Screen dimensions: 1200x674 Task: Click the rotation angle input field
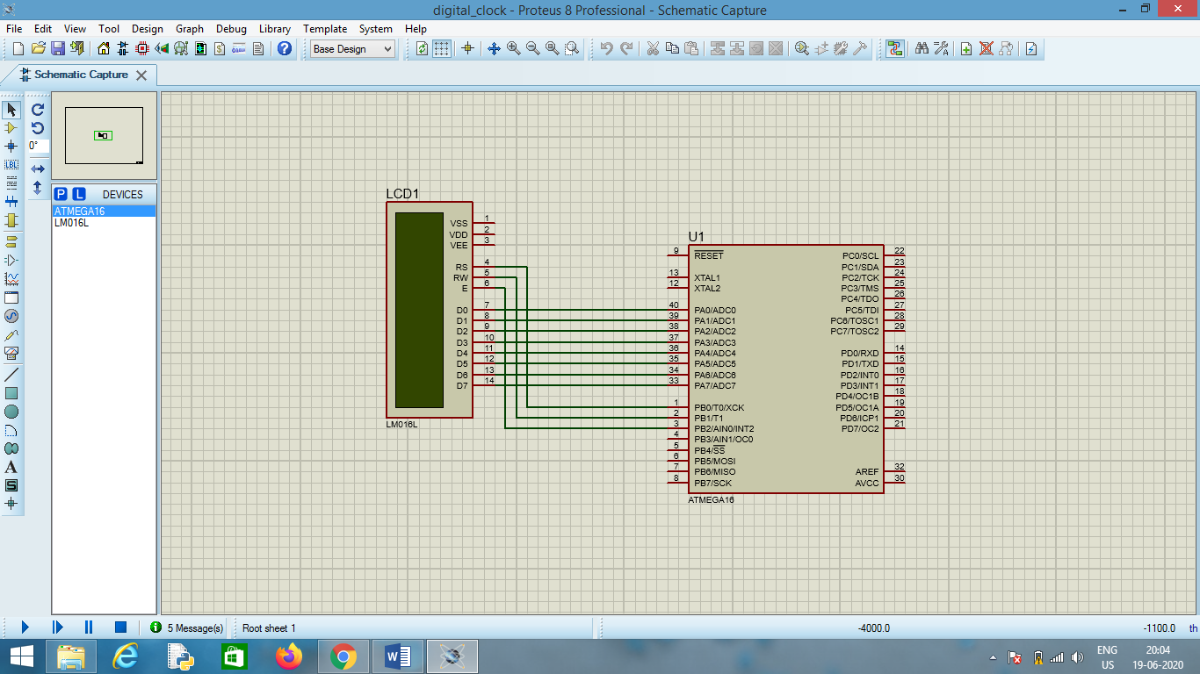[x=37, y=146]
